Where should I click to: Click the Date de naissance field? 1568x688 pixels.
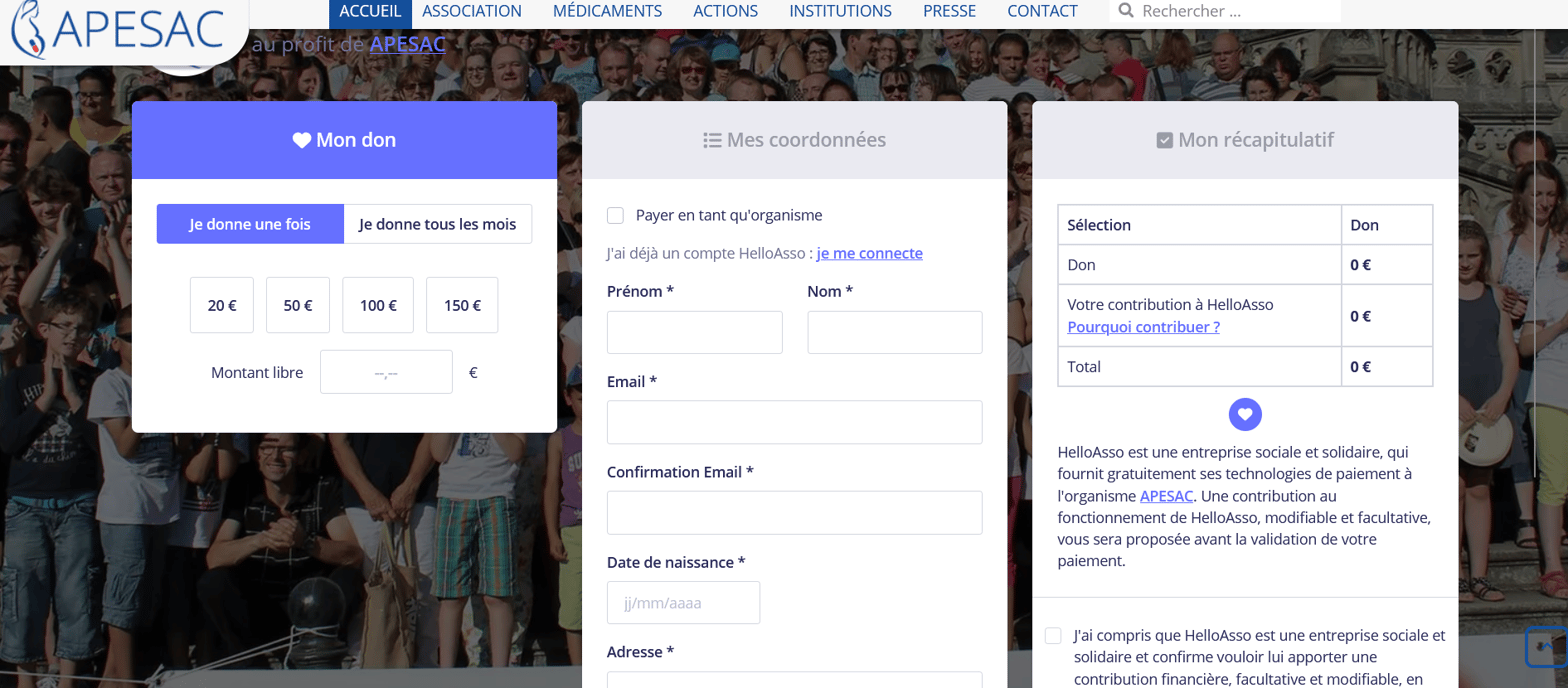coord(683,603)
